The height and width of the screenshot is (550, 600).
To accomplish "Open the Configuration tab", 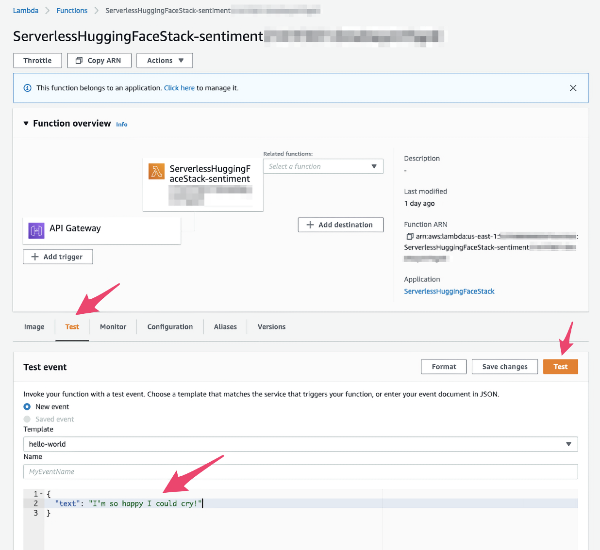I will tap(170, 326).
